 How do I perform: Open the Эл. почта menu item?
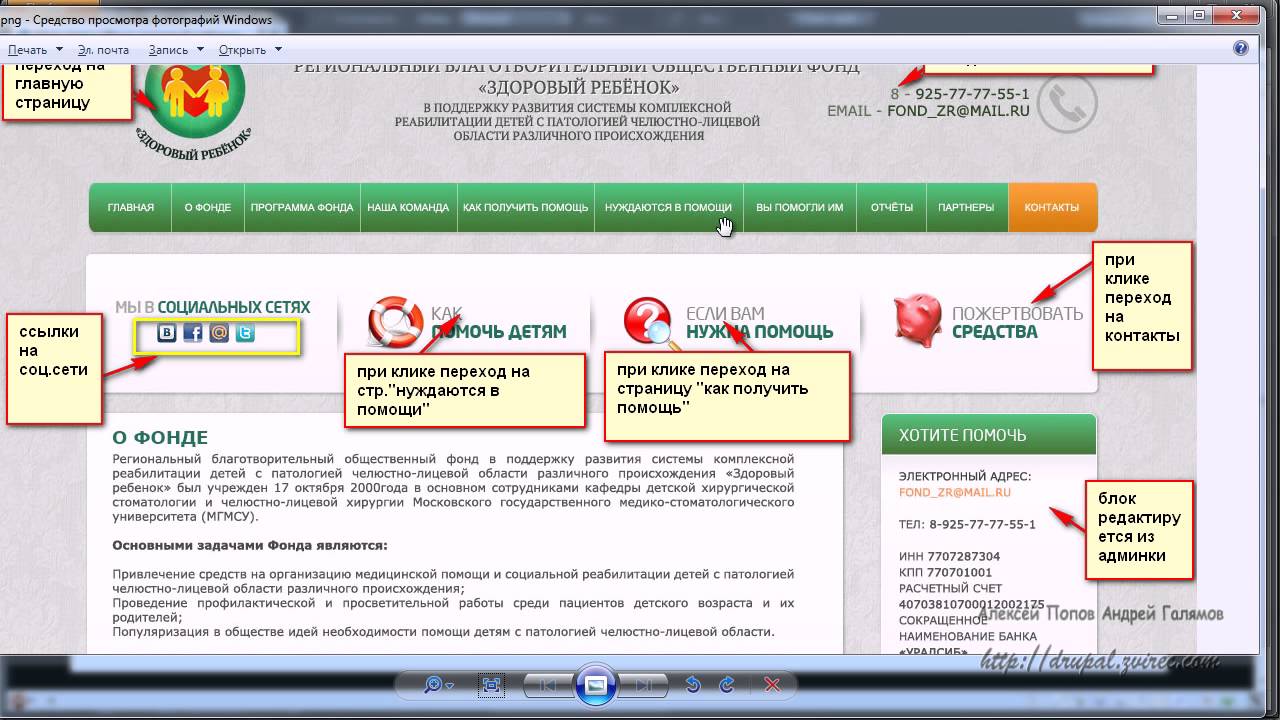103,49
